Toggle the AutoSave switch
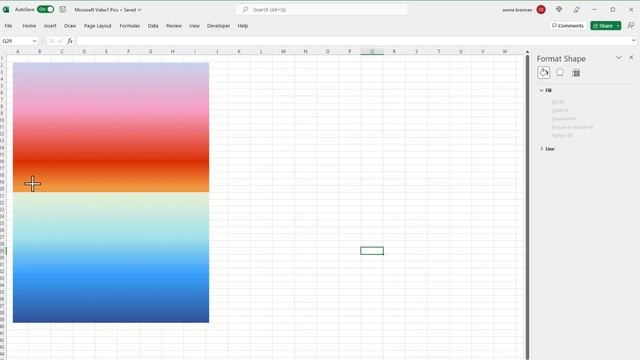Image resolution: width=640 pixels, height=360 pixels. coord(45,9)
